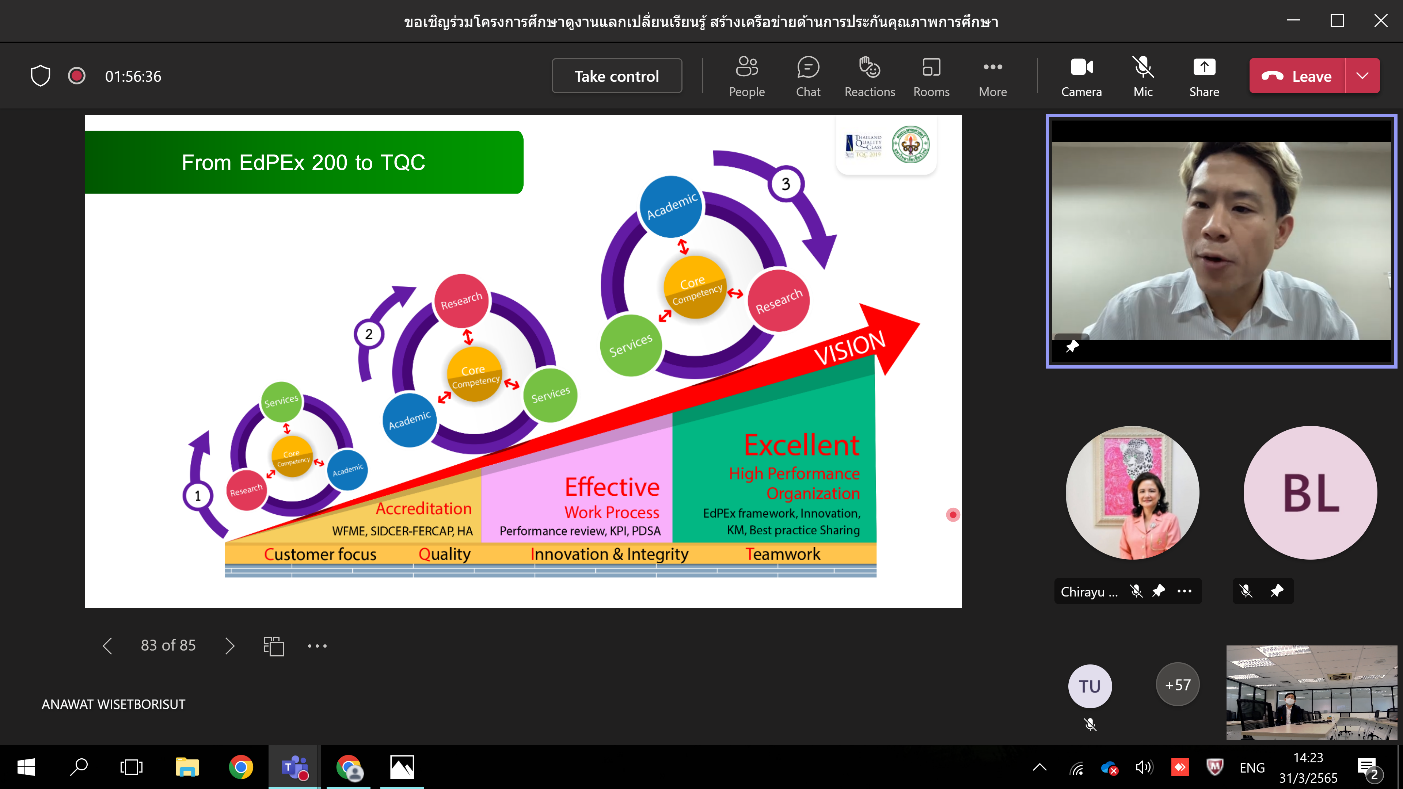Viewport: 1403px width, 789px height.
Task: Click the Wi-Fi network tray icon
Action: point(1077,768)
